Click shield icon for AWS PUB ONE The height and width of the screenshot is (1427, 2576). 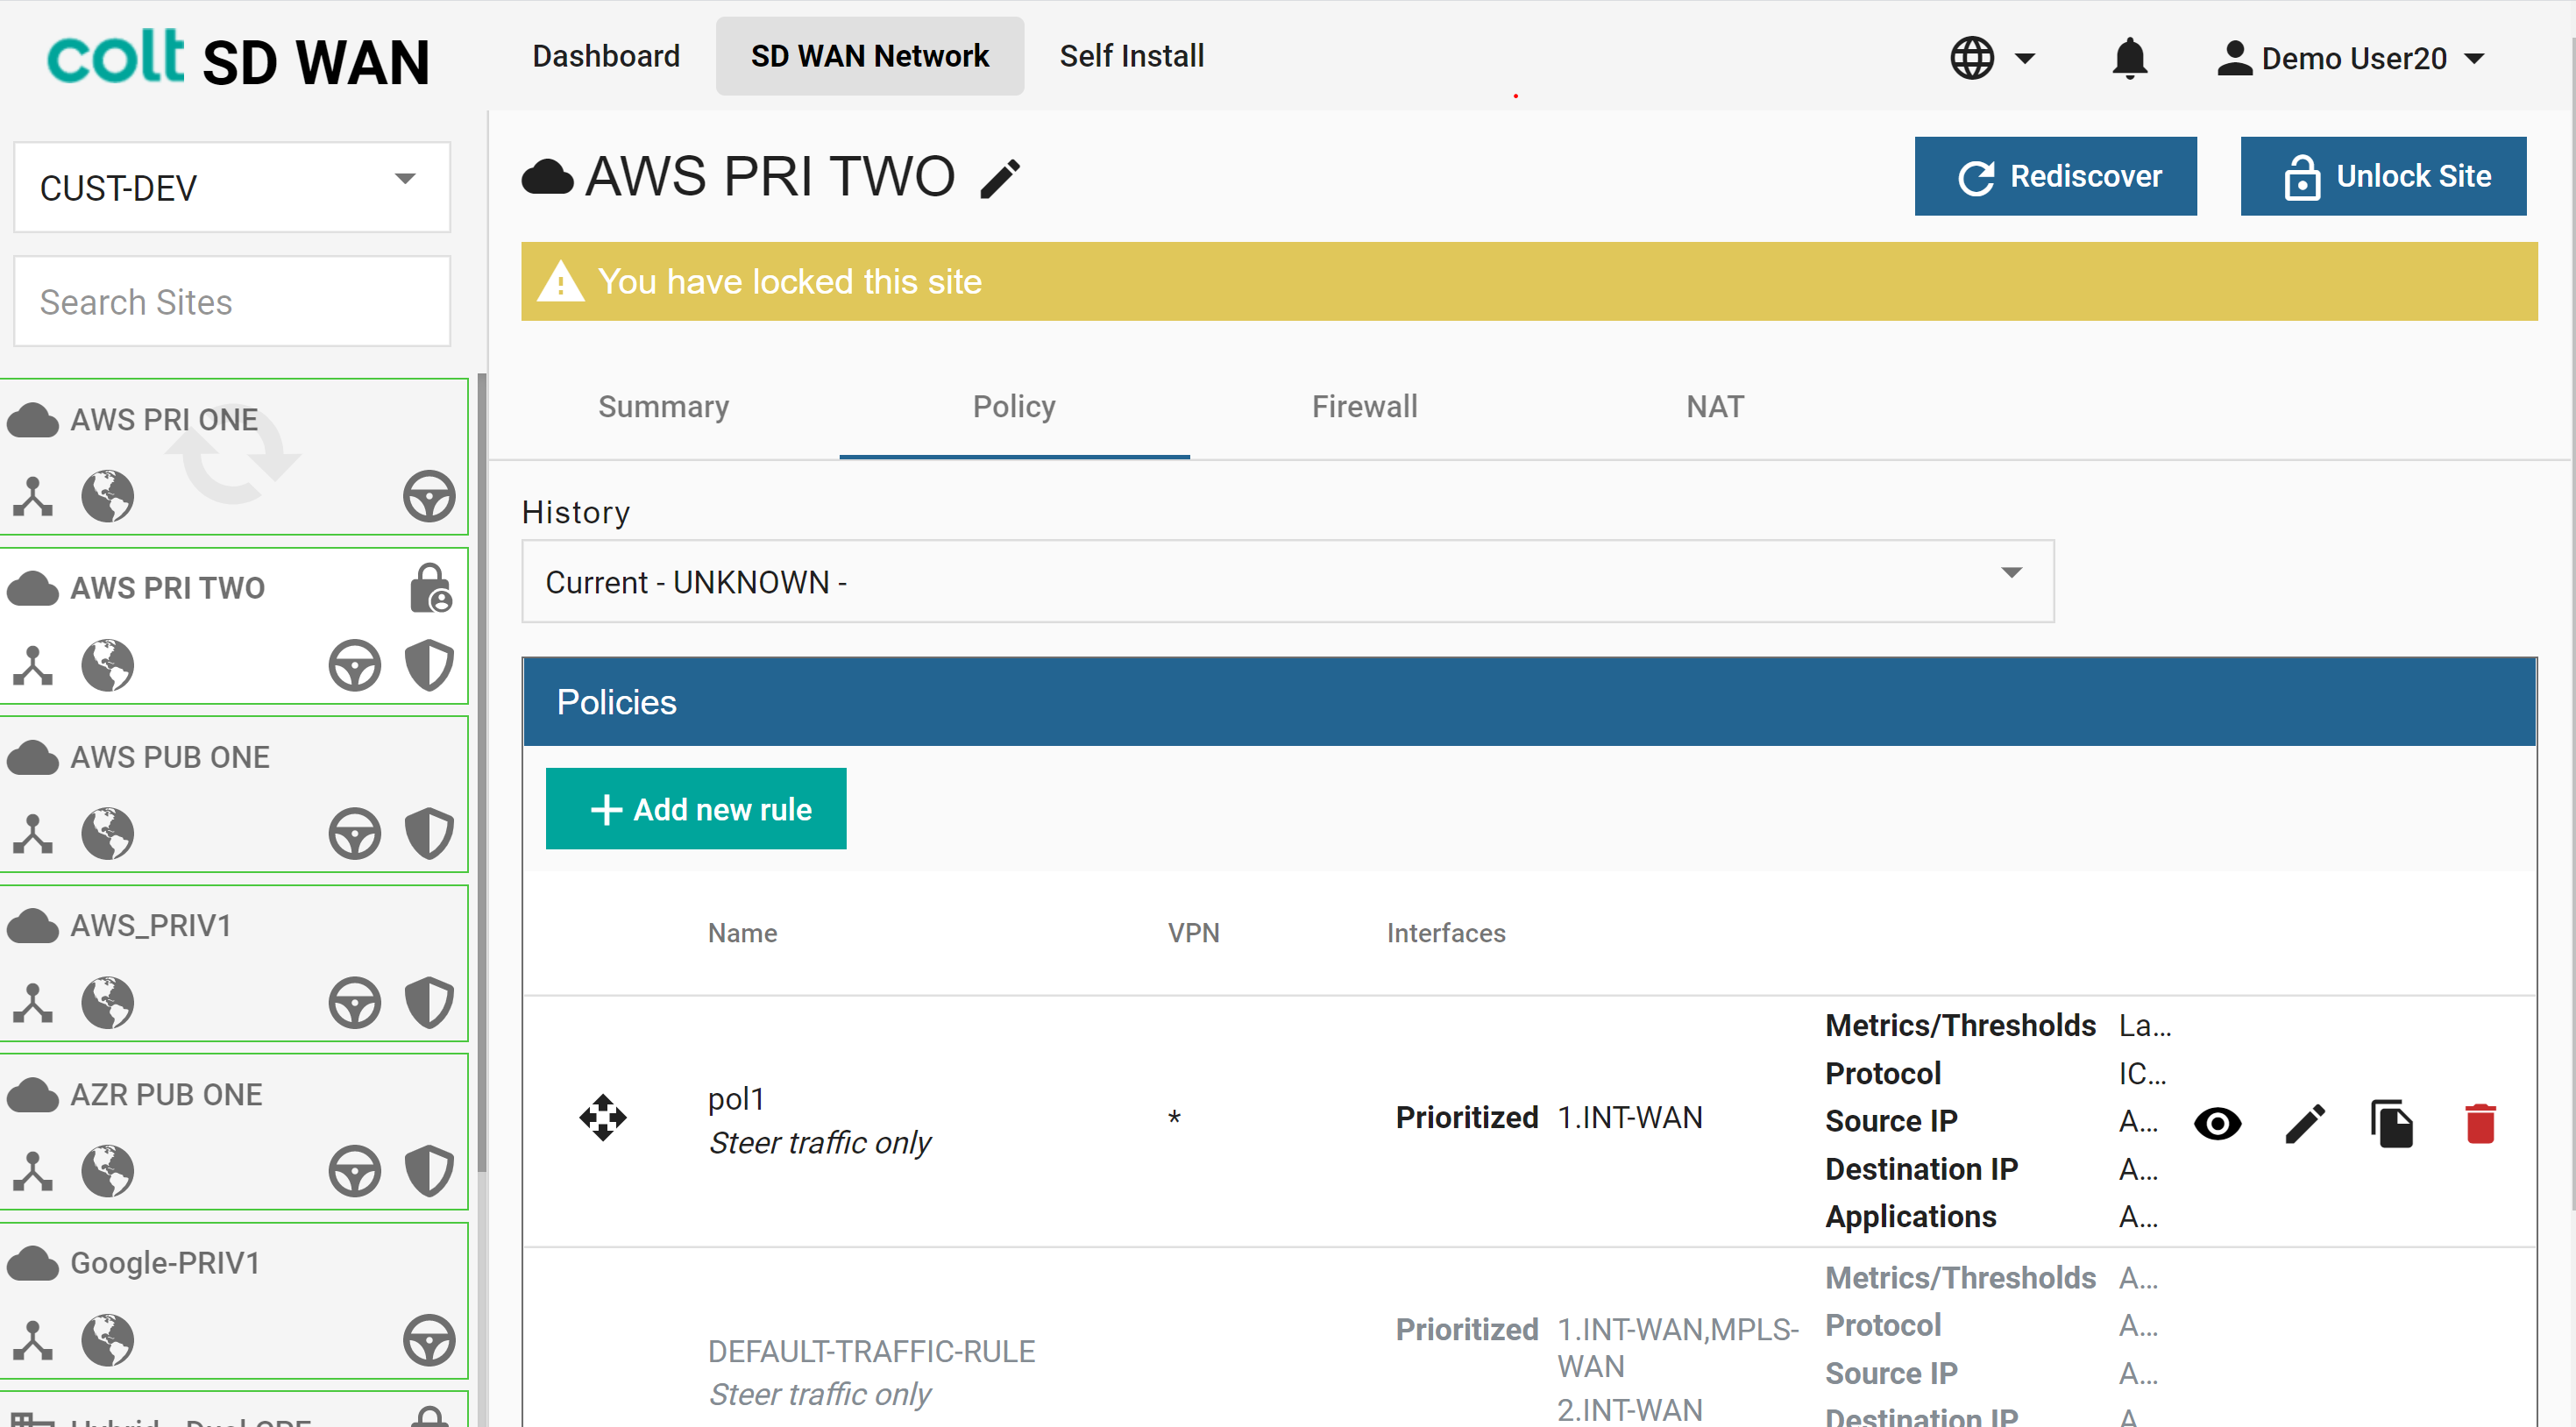429,834
